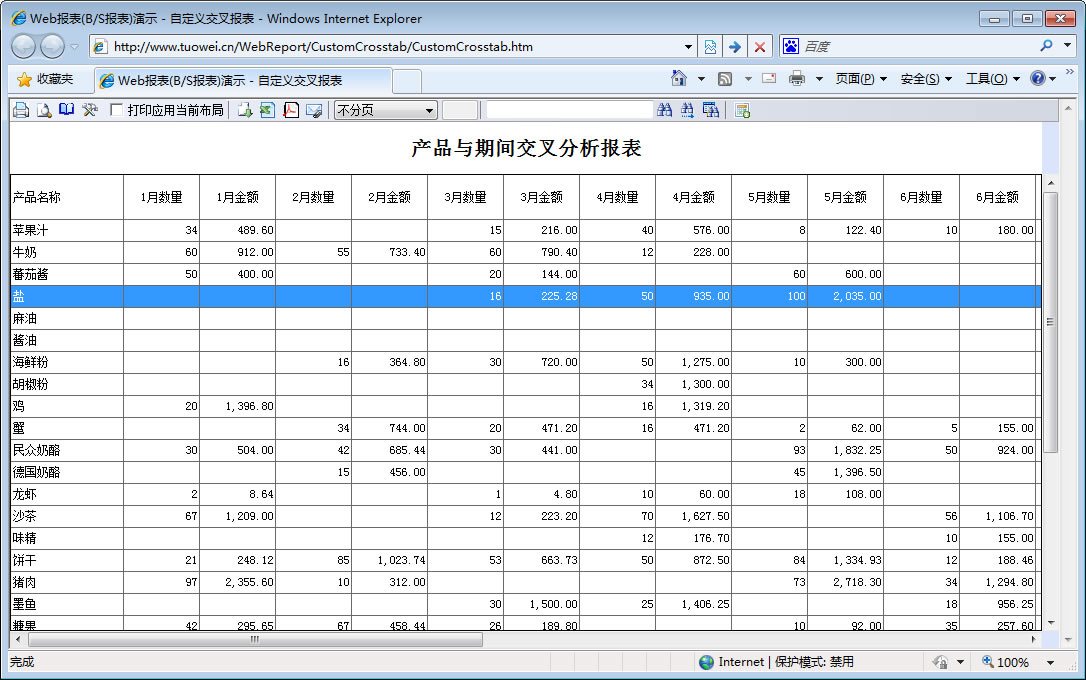Viewport: 1086px width, 680px height.
Task: Enable the 打印应用当前布局 checkbox
Action: pyautogui.click(x=117, y=110)
